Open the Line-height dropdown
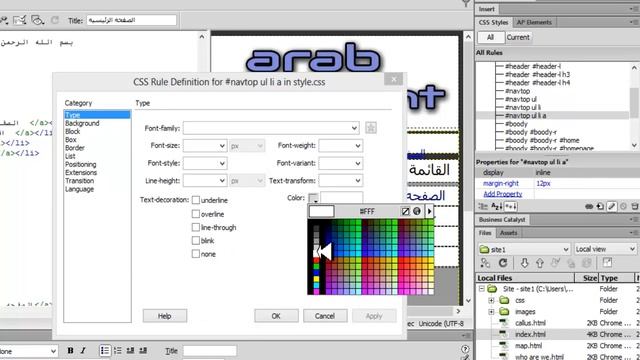 (205, 180)
